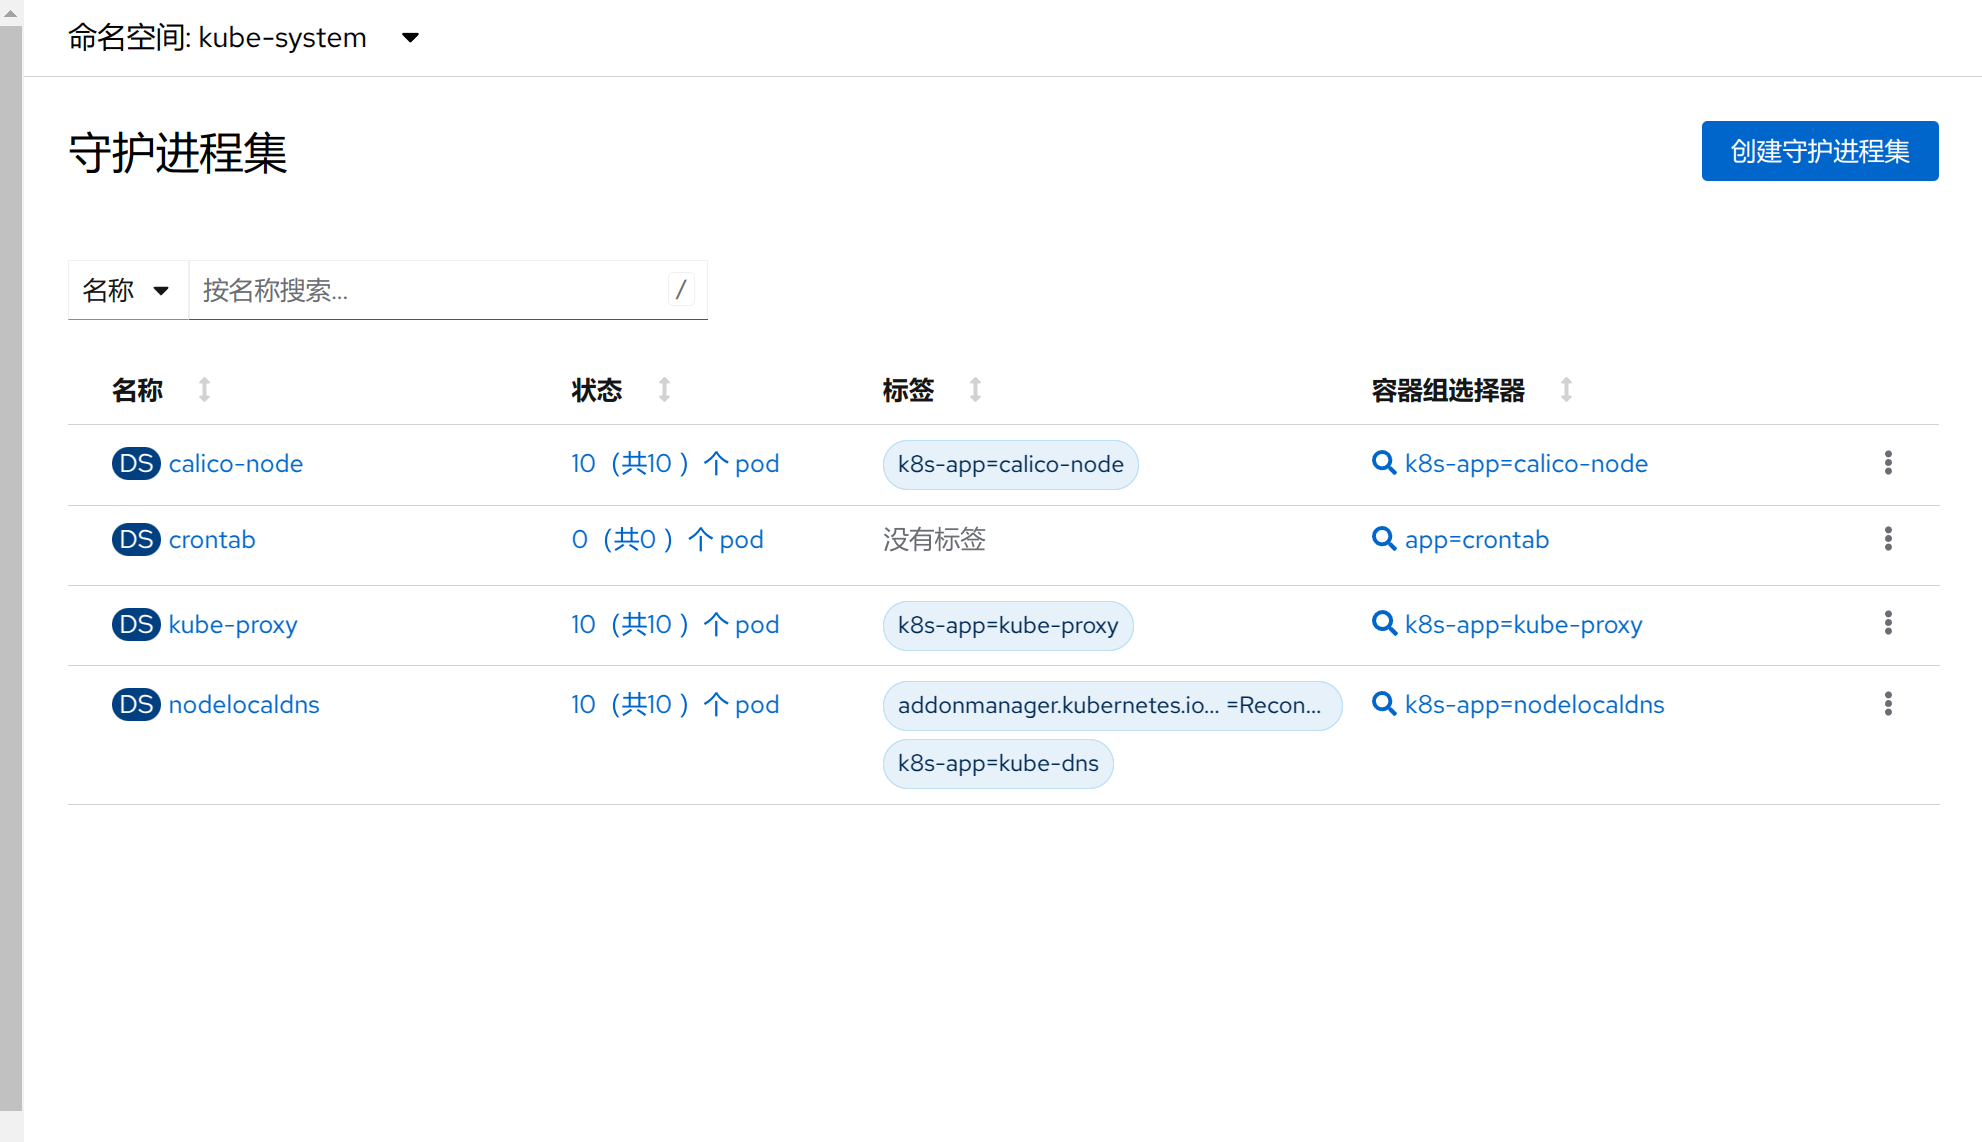Screen dimensions: 1982x1142
Task: Open crontab pod count status link
Action: (667, 540)
